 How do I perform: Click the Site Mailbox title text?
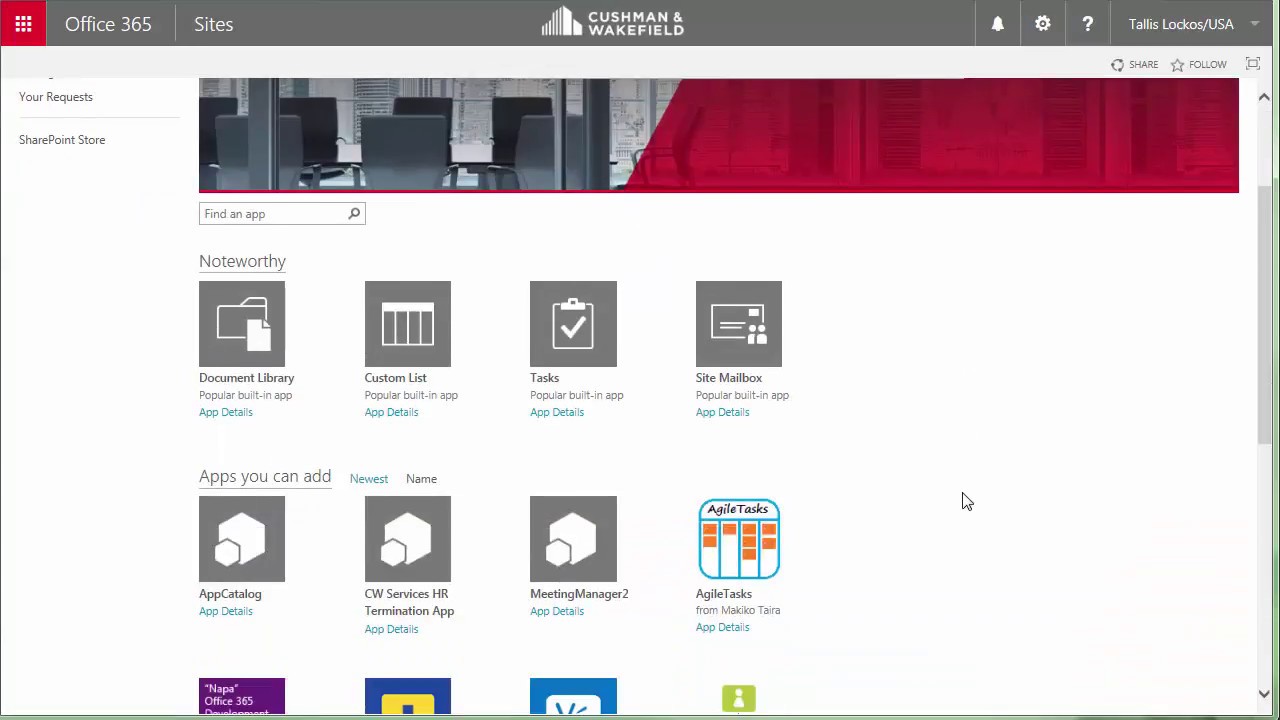click(x=729, y=378)
